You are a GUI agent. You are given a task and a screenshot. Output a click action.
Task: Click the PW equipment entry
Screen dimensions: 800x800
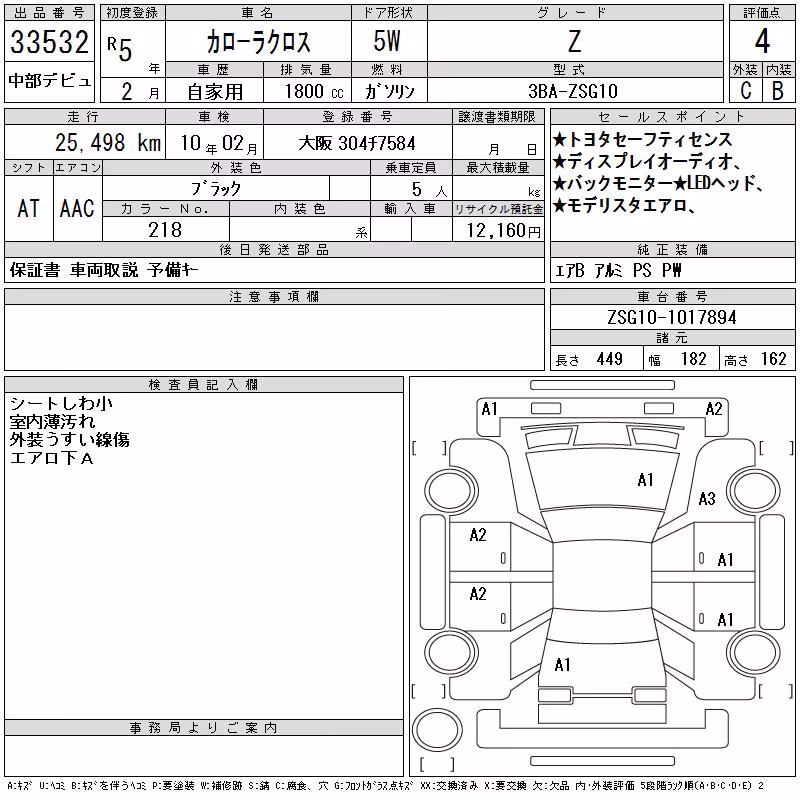(x=672, y=271)
